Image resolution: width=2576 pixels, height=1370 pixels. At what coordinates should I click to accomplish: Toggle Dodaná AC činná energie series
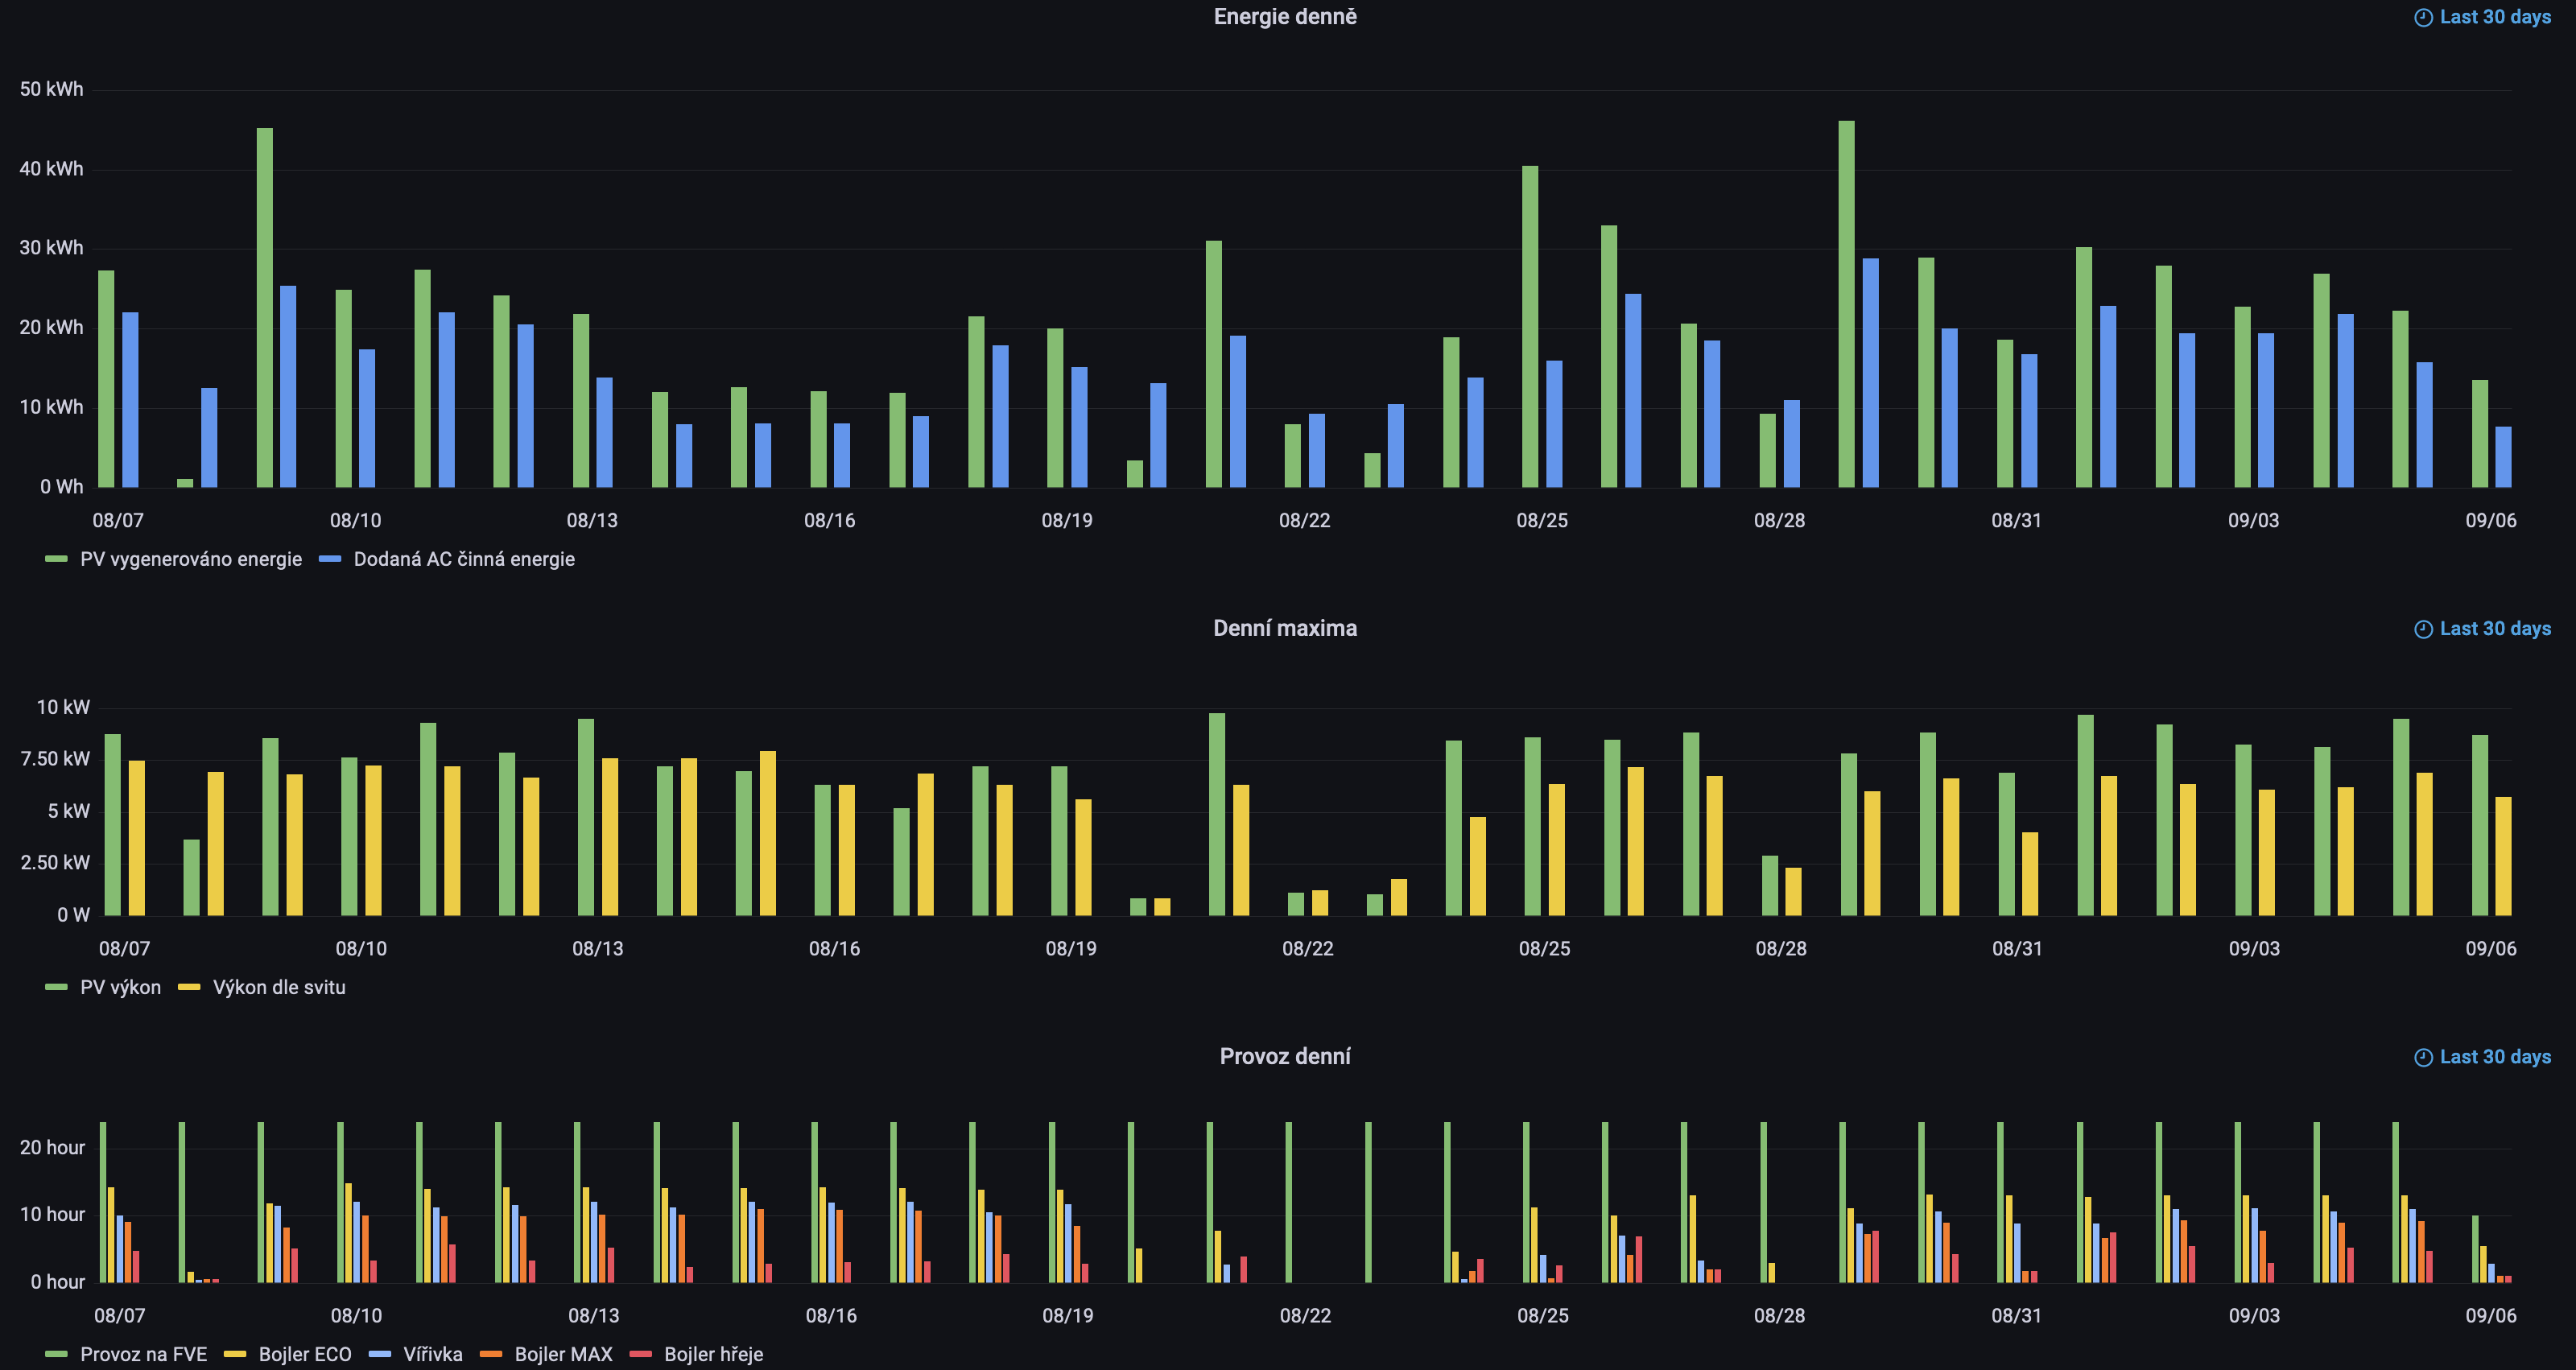click(x=464, y=559)
